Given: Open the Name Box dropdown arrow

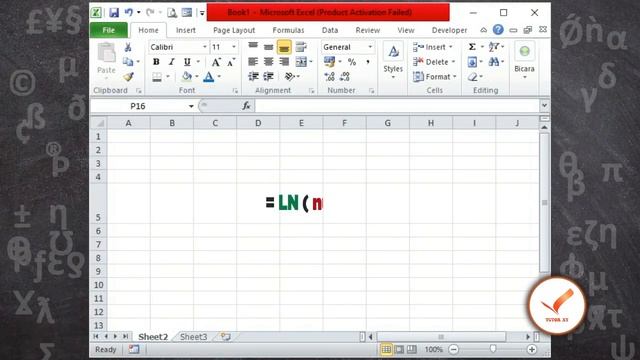Looking at the screenshot, I should click(x=191, y=107).
